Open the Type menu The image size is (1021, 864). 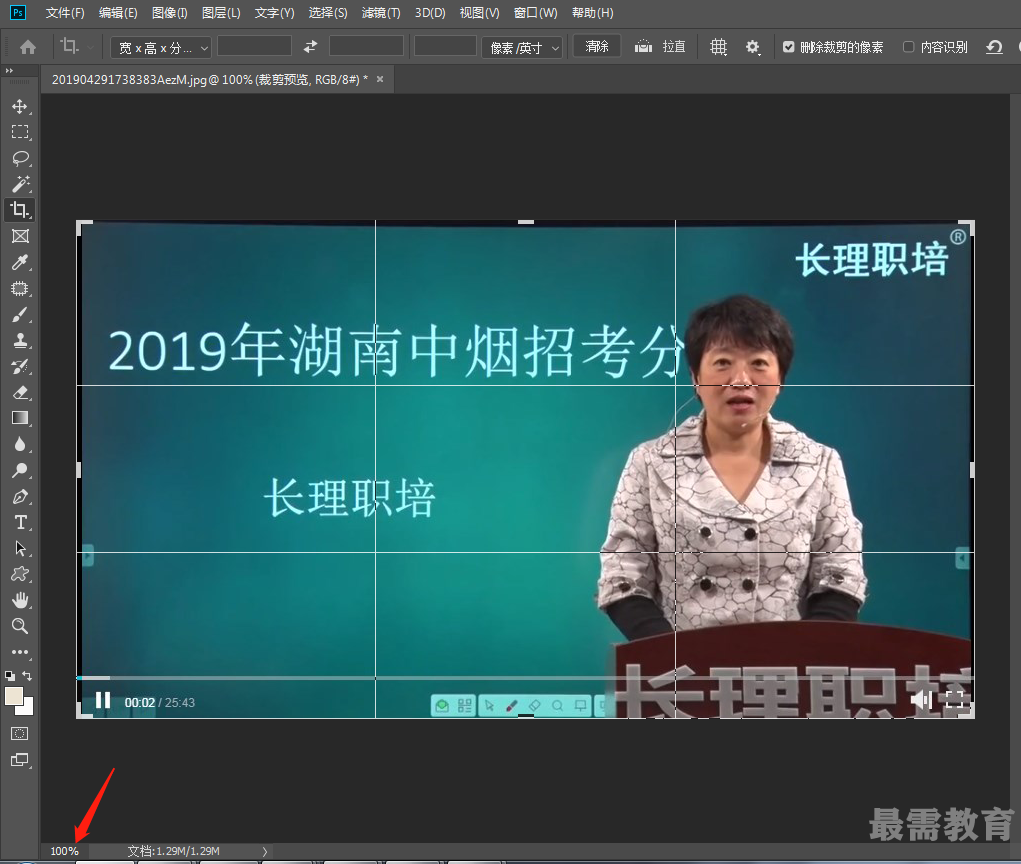coord(274,13)
